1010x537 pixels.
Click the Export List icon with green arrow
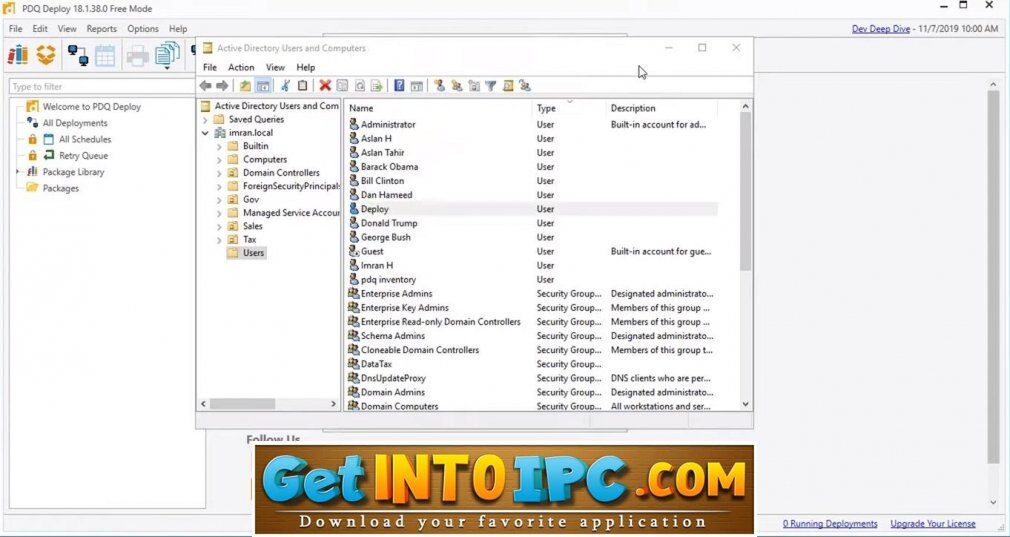(x=377, y=86)
